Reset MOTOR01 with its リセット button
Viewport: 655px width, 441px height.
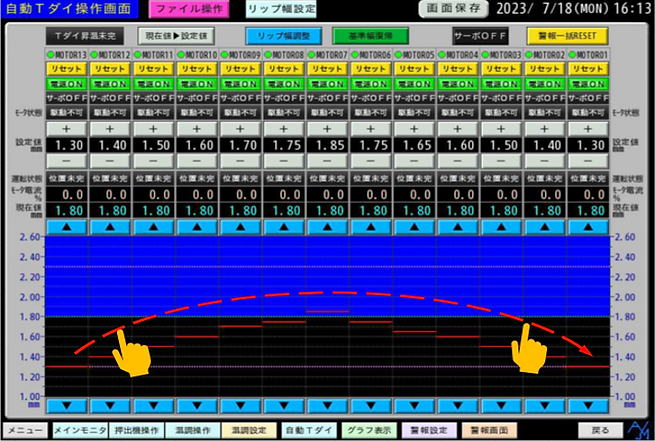[x=588, y=69]
